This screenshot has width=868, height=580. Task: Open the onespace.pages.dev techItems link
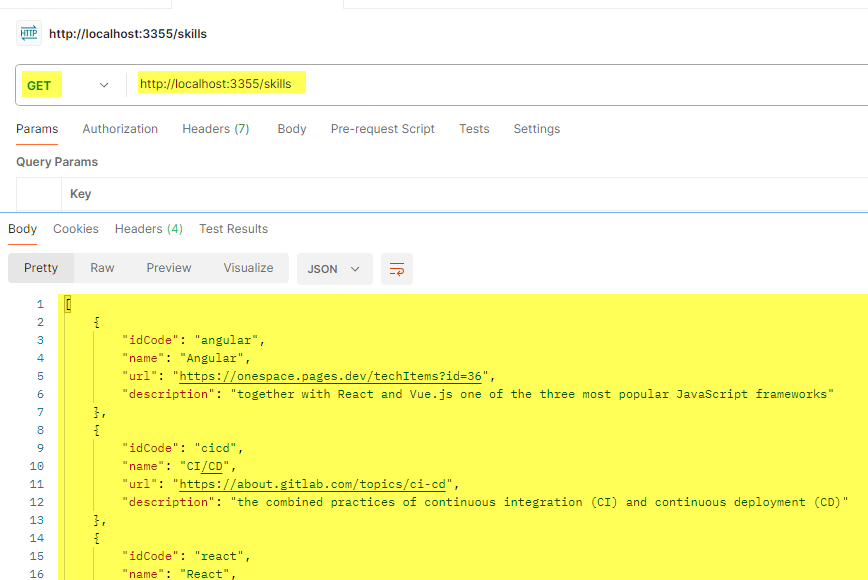tap(331, 376)
